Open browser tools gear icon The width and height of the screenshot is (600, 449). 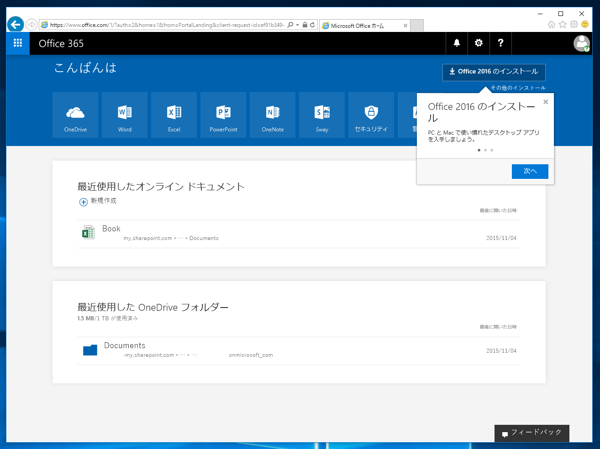click(x=574, y=24)
